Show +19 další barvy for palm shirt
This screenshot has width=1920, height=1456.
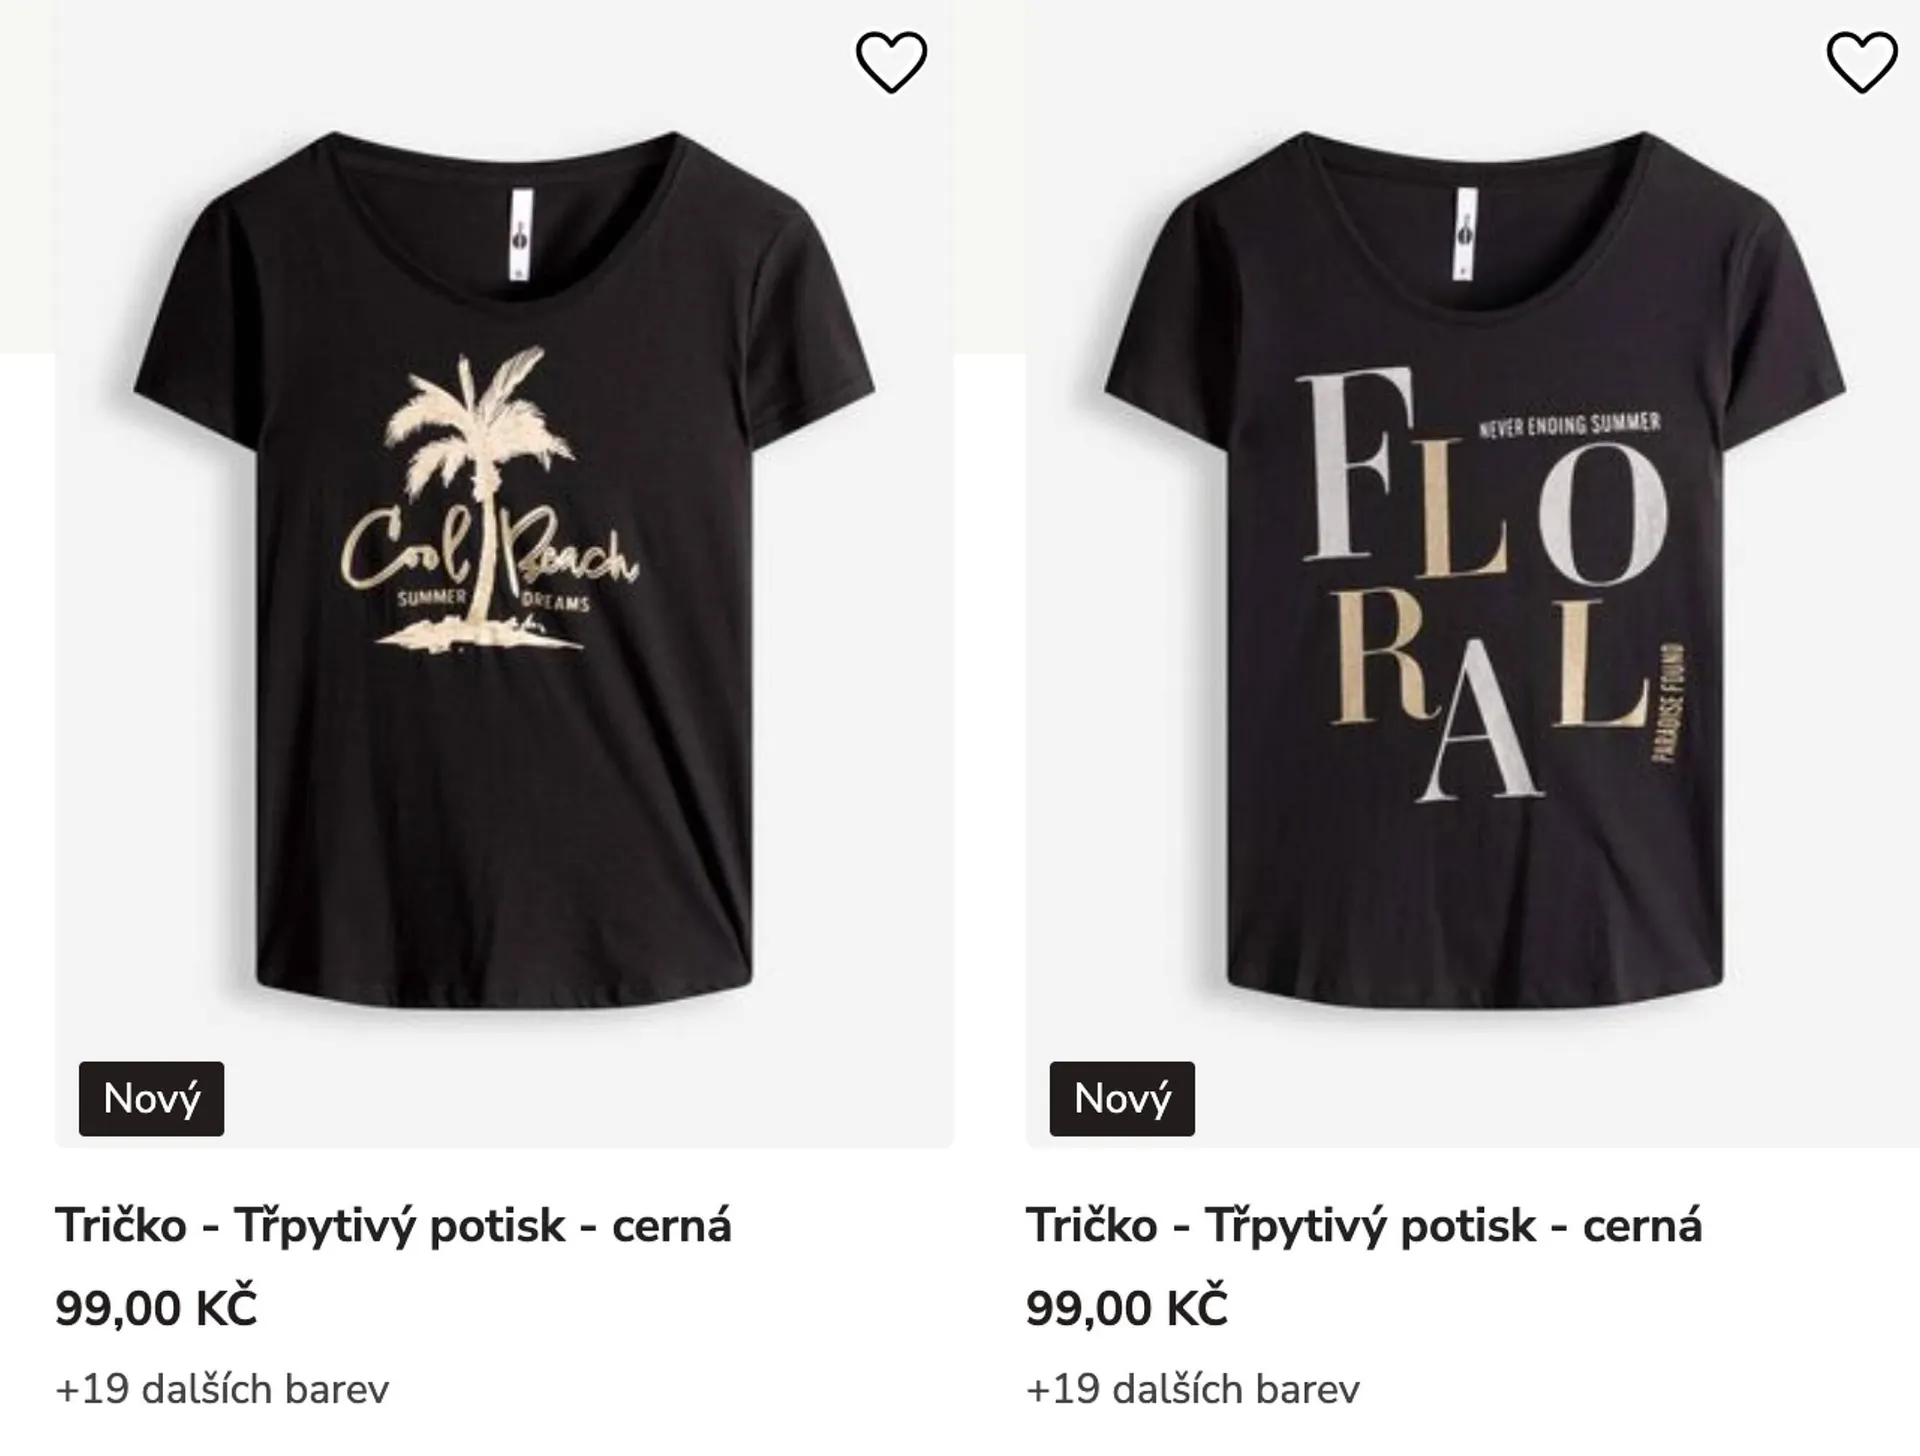[x=222, y=1389]
